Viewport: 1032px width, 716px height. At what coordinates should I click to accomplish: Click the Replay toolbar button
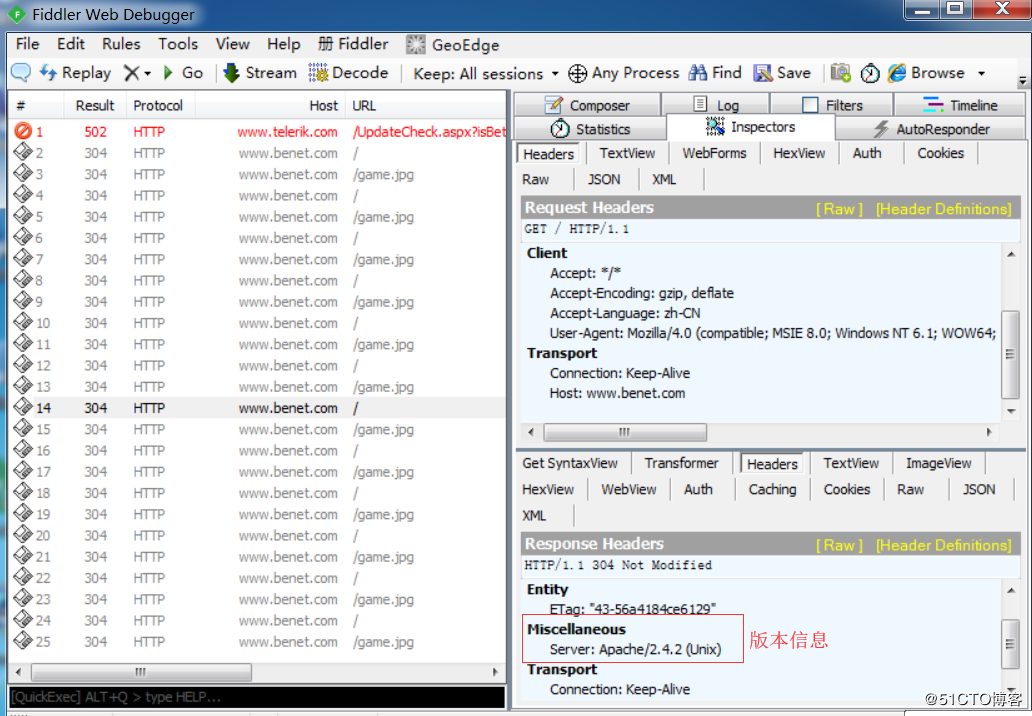click(x=75, y=72)
